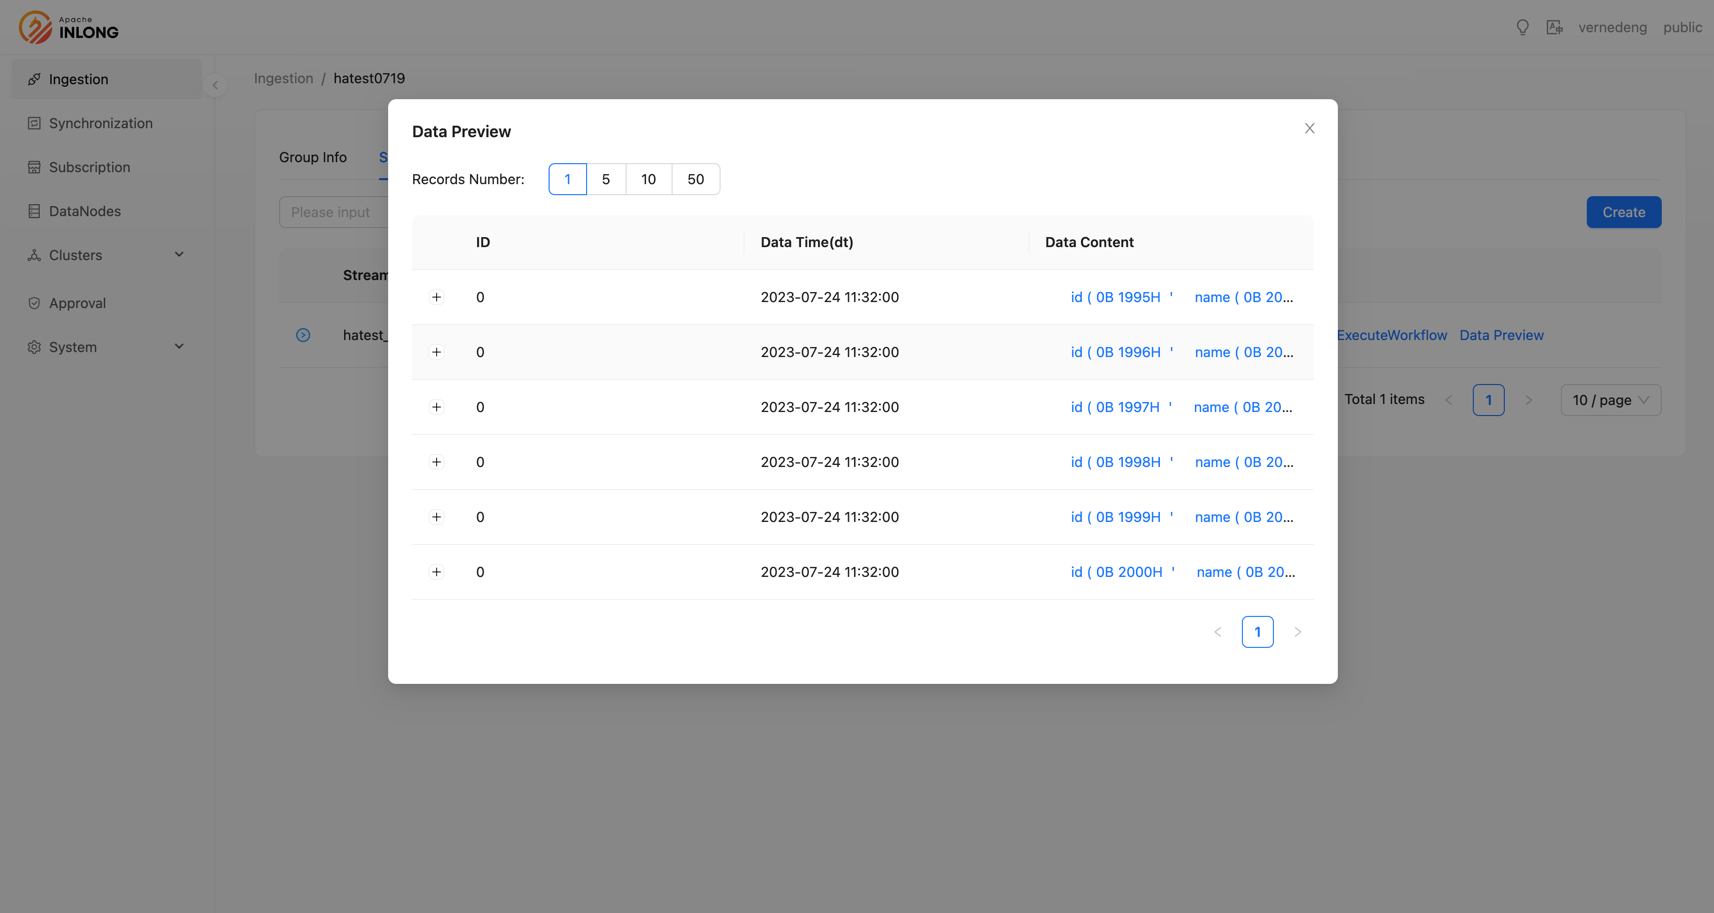Screen dimensions: 1714x913
Task: Open the Subscription menu item
Action: [89, 167]
